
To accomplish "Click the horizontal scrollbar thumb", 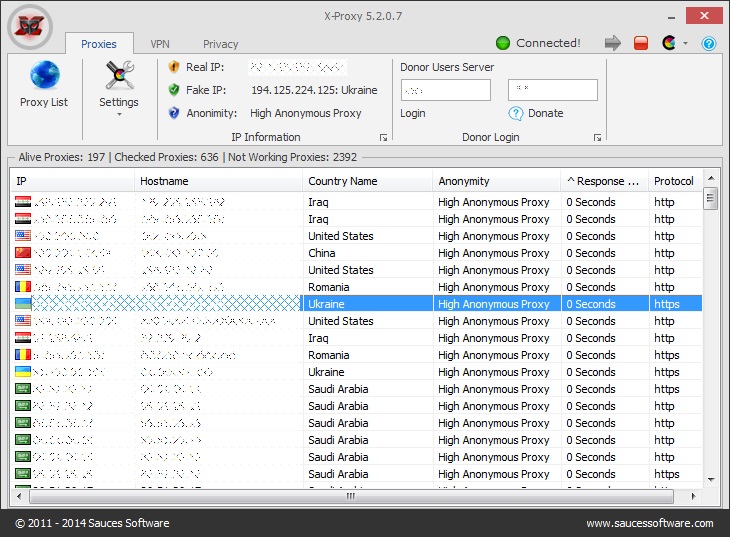I will click(x=350, y=495).
